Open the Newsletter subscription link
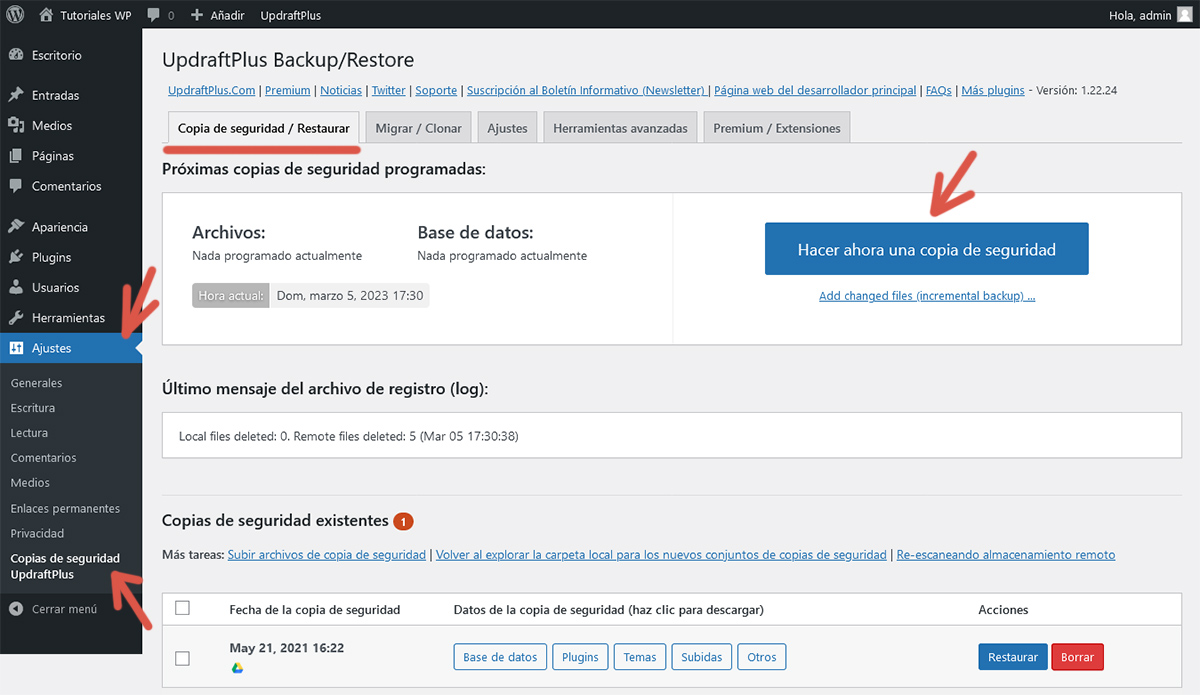 (586, 90)
